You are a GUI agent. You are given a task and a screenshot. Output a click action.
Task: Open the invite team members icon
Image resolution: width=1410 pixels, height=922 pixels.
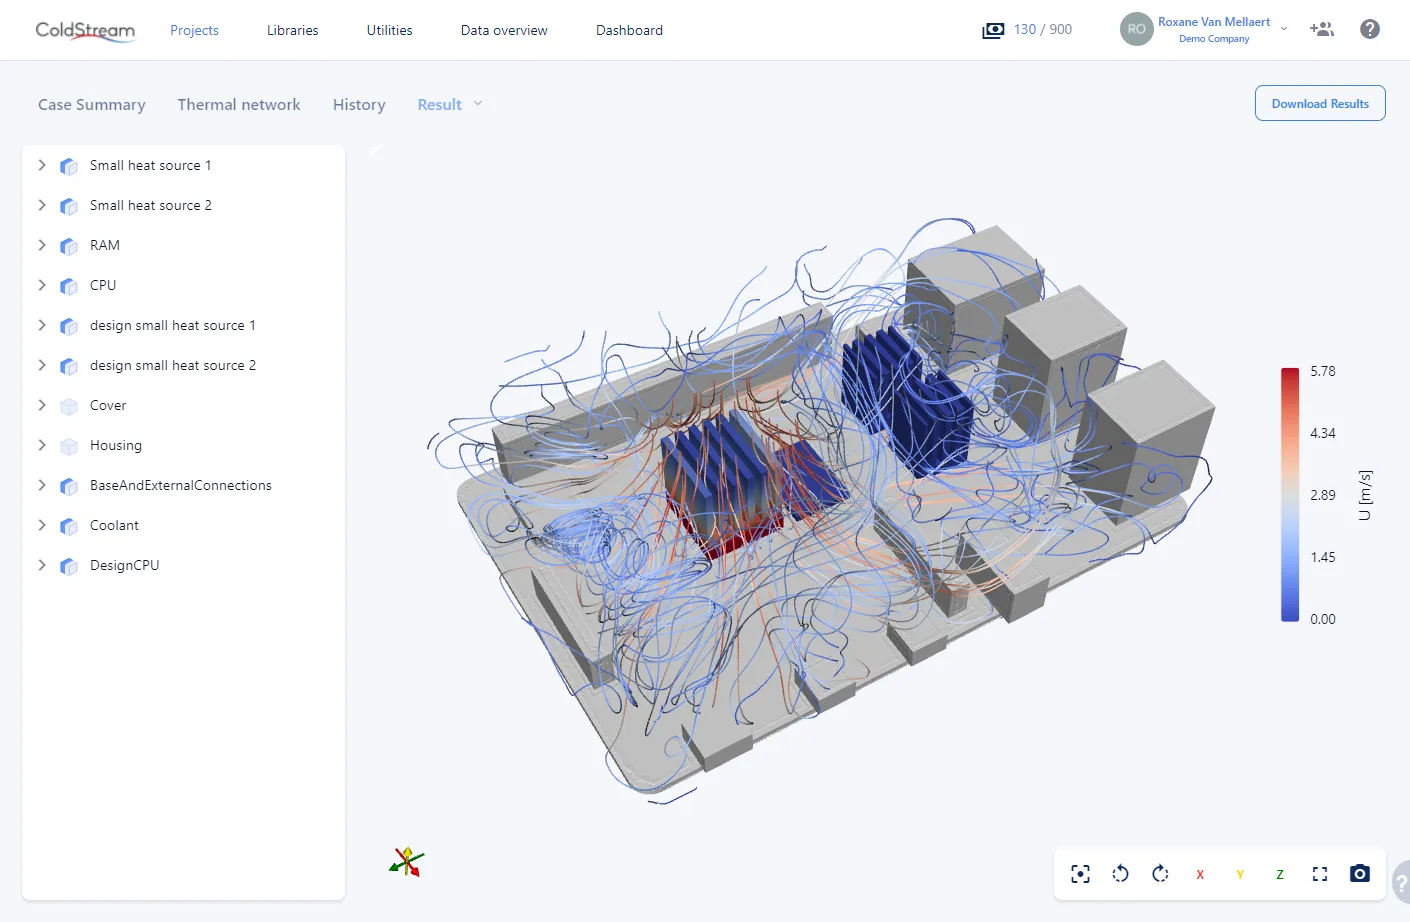point(1322,29)
